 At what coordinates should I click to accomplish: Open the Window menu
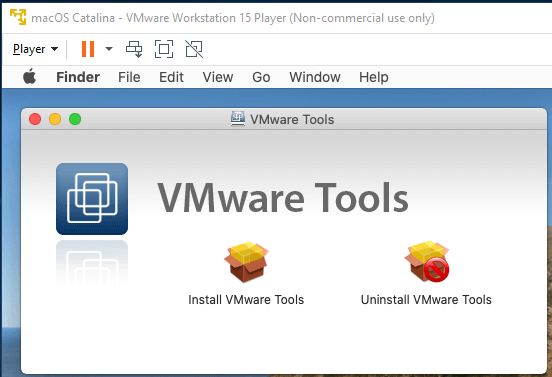point(315,77)
